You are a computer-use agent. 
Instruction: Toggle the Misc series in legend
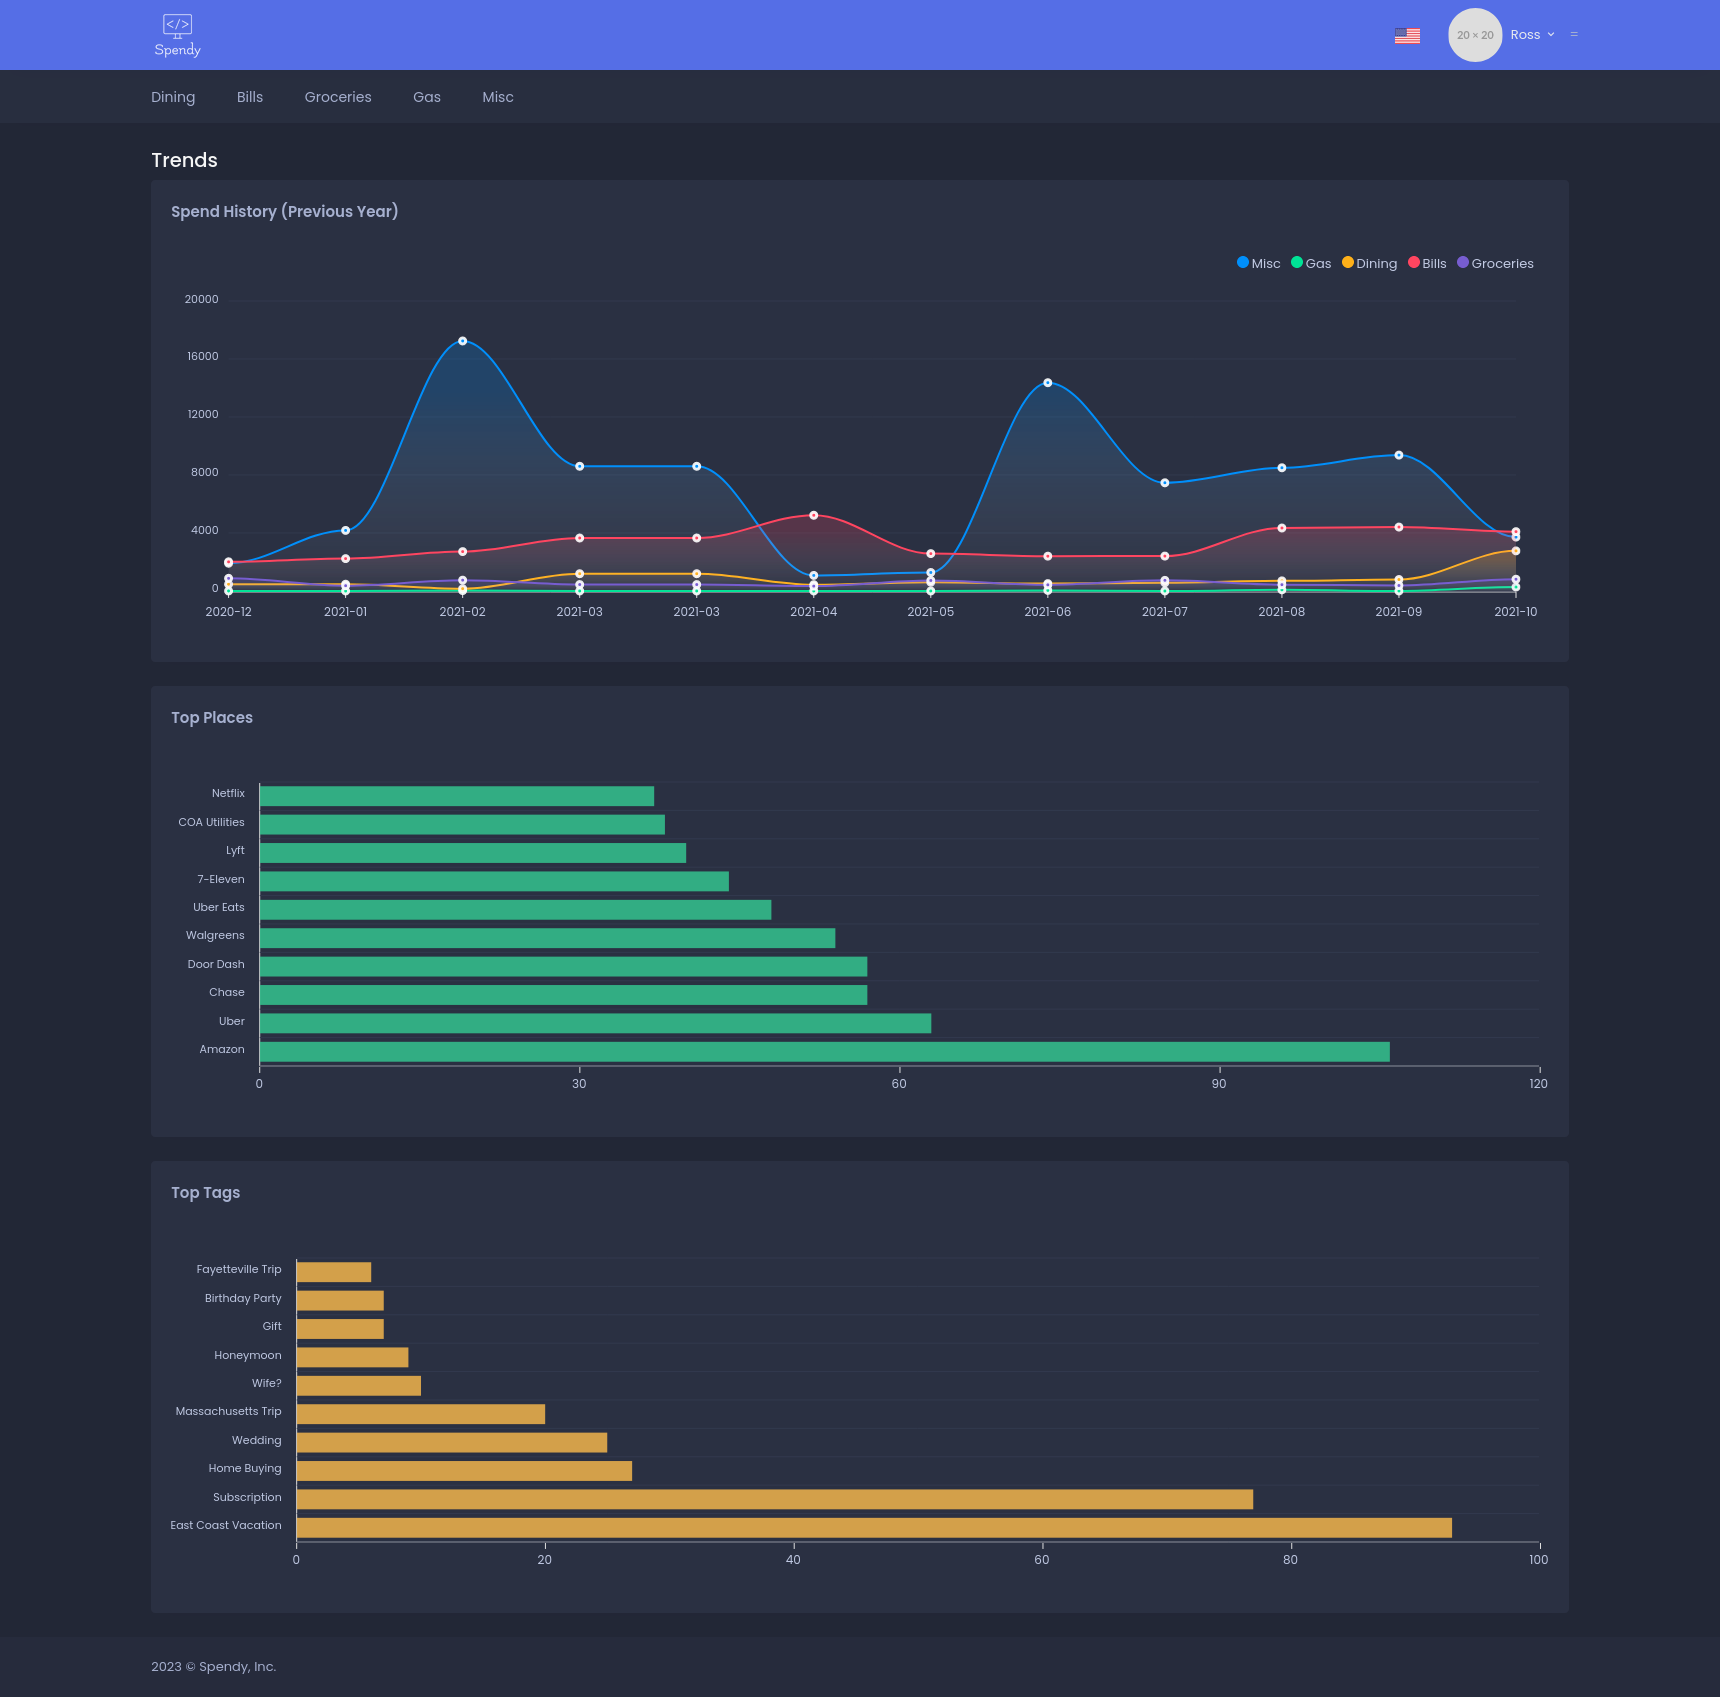click(x=1259, y=263)
